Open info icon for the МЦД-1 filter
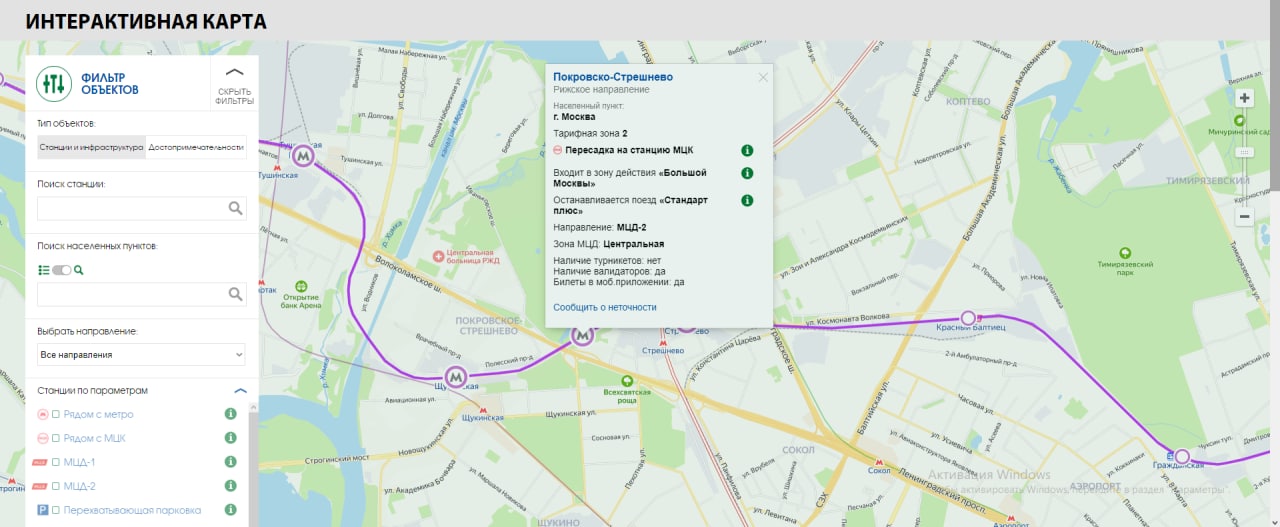 click(230, 462)
